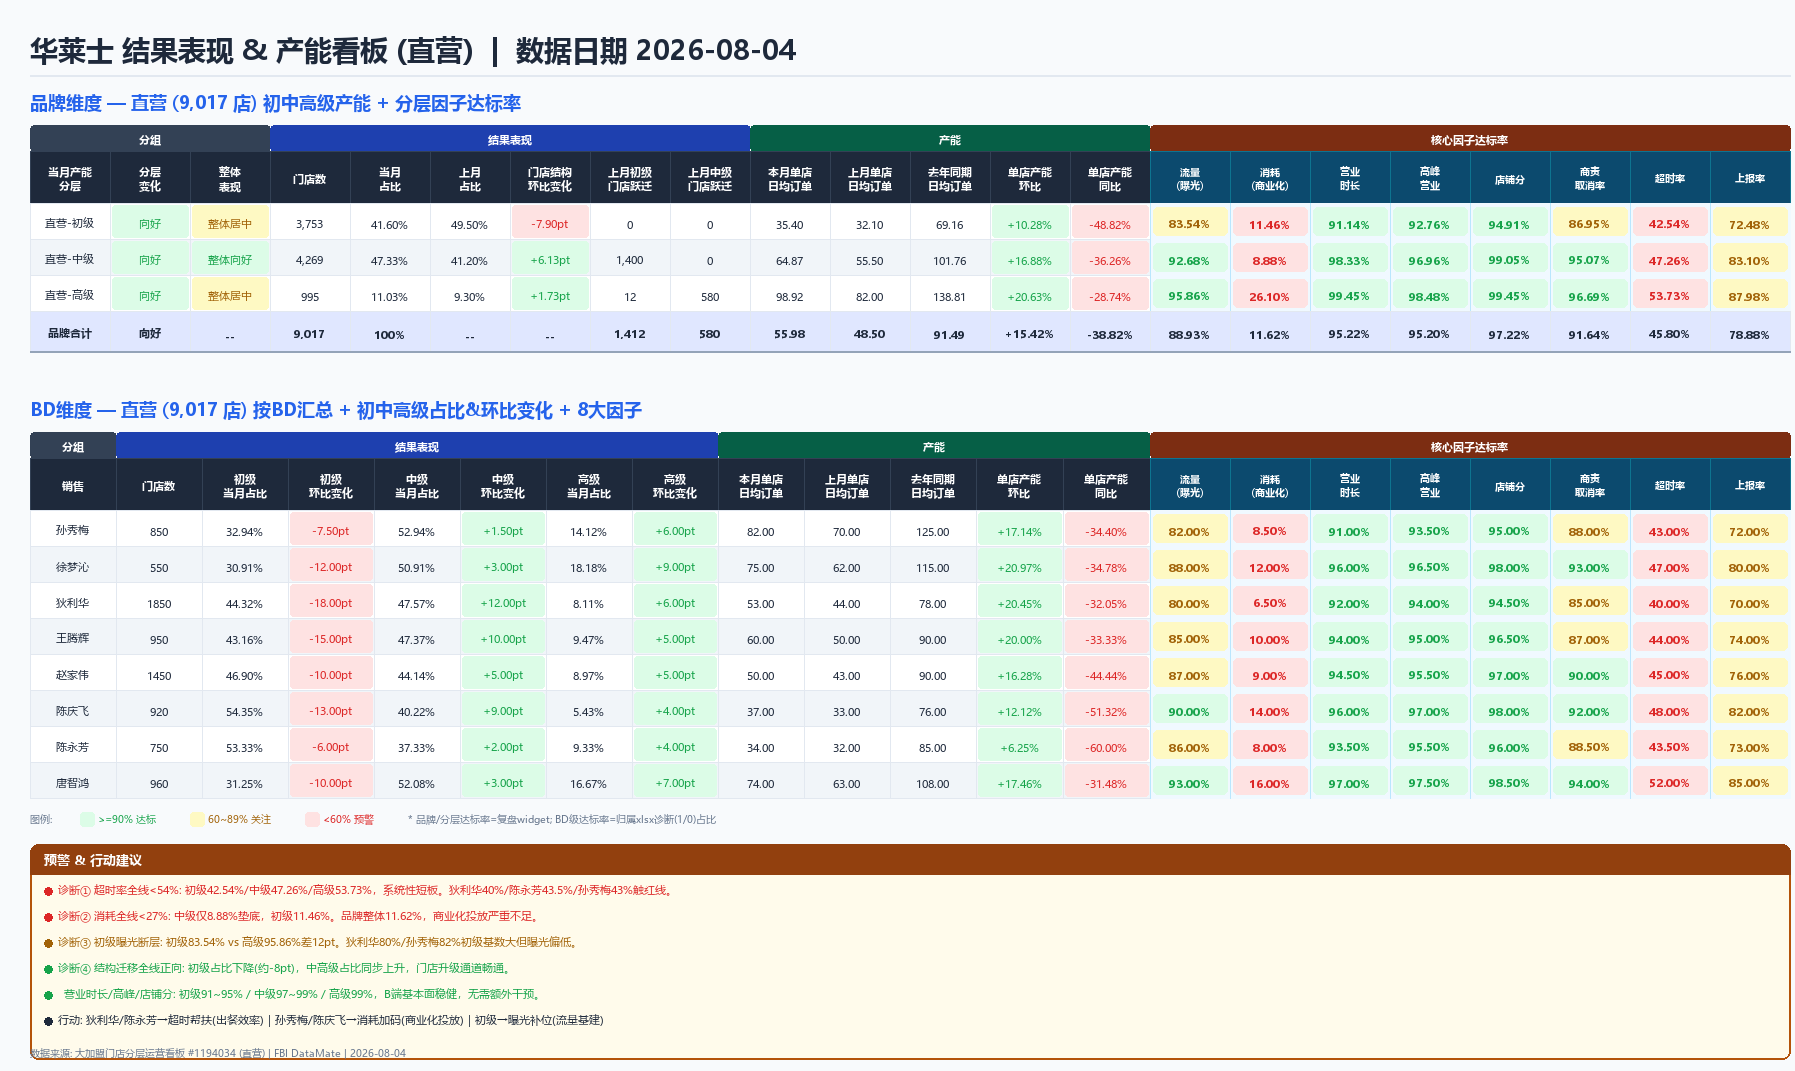Click '核心因子达标率' band in the BD table
Image resolution: width=1795 pixels, height=1071 pixels.
1470,447
